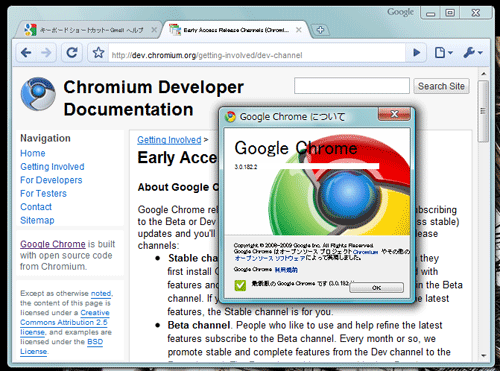Image resolution: width=500 pixels, height=371 pixels.
Task: Open the Sitemap link
Action: point(37,220)
